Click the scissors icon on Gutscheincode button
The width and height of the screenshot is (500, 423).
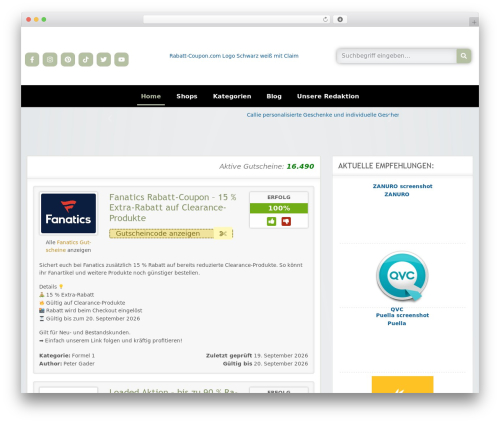(x=223, y=234)
